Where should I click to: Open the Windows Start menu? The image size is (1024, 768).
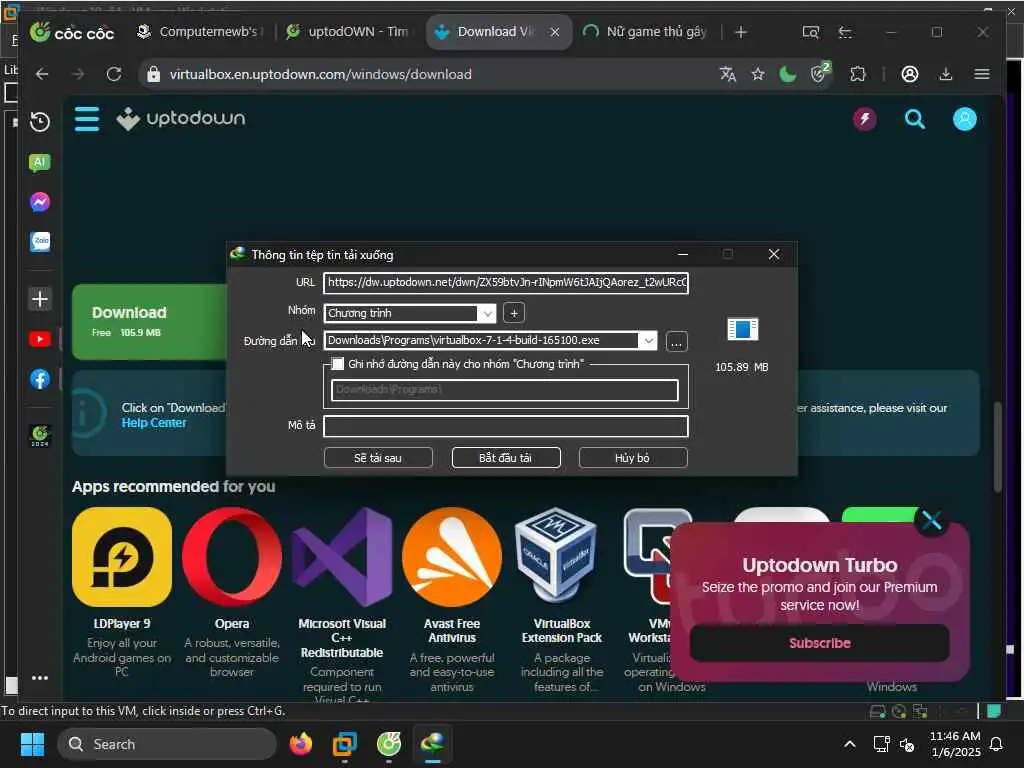[32, 744]
